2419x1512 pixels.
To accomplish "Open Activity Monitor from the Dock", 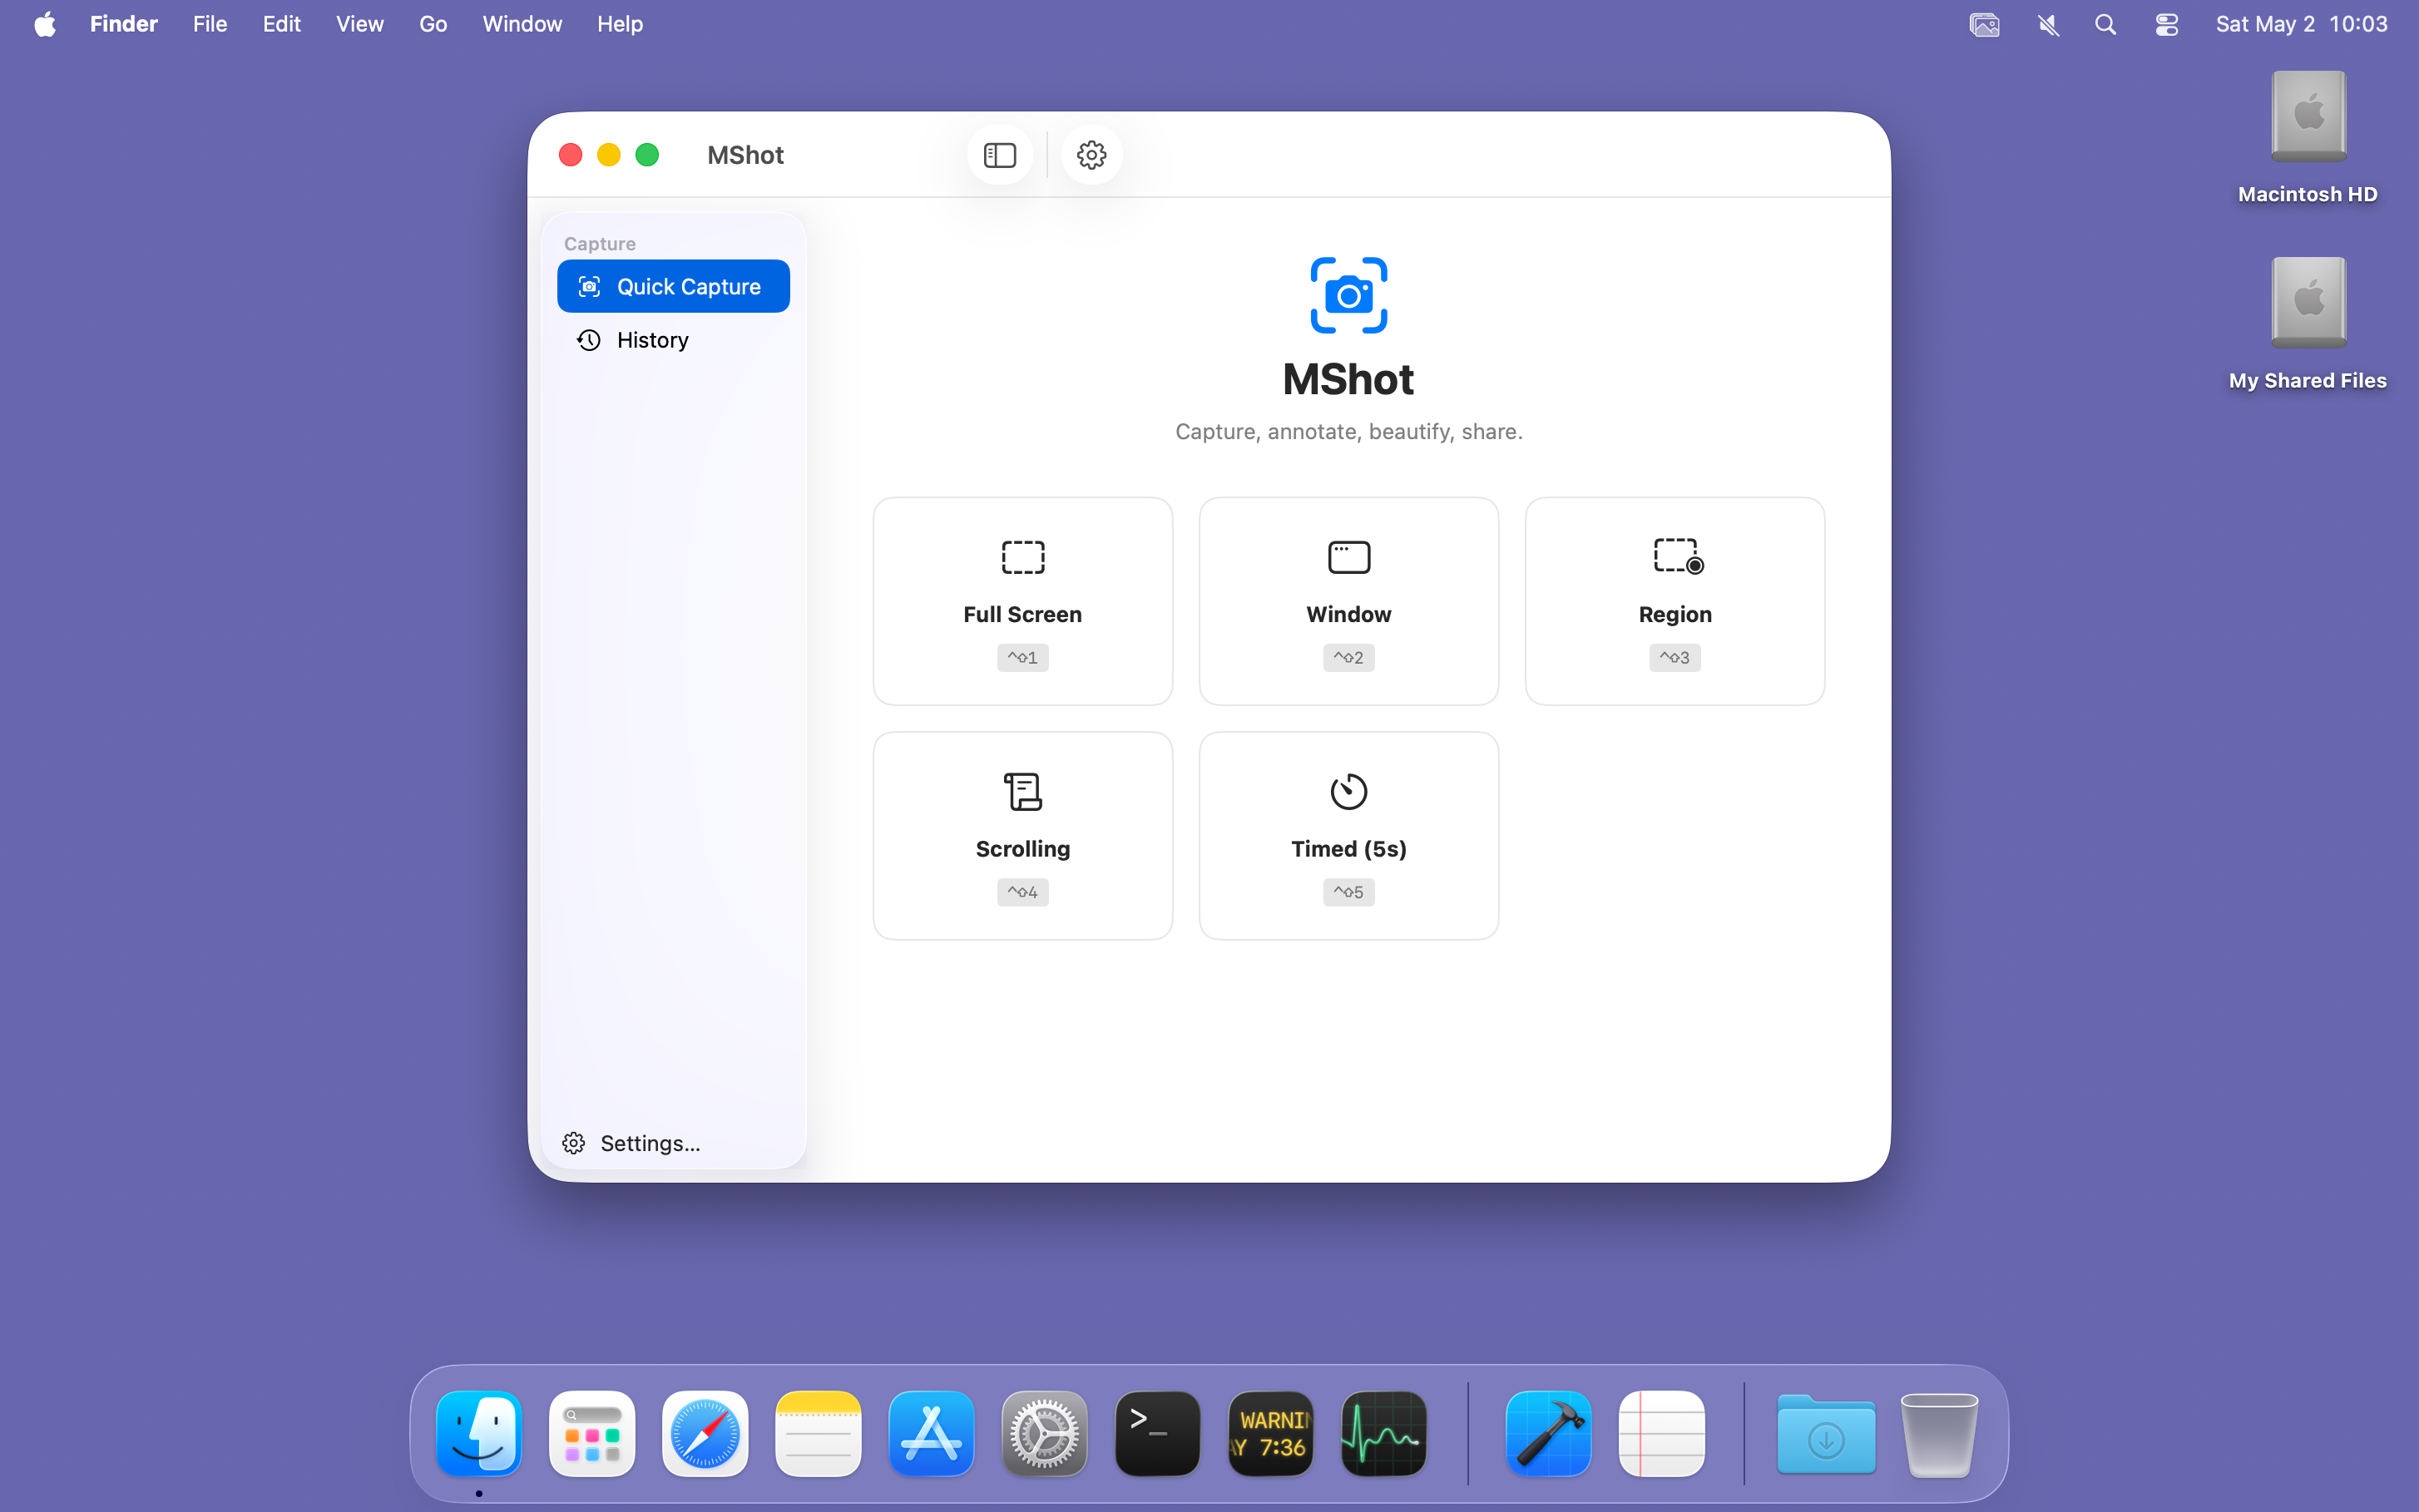I will [1383, 1433].
